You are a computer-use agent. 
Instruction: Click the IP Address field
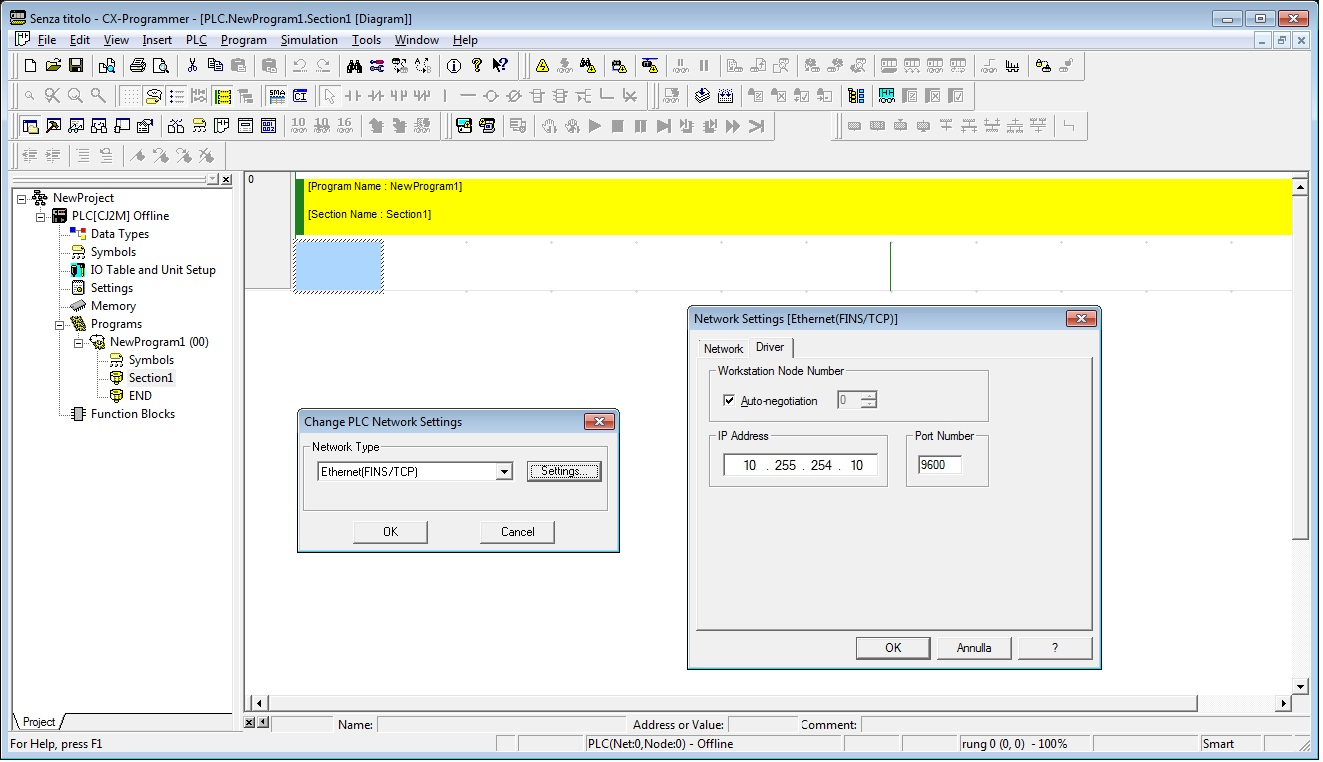(801, 465)
